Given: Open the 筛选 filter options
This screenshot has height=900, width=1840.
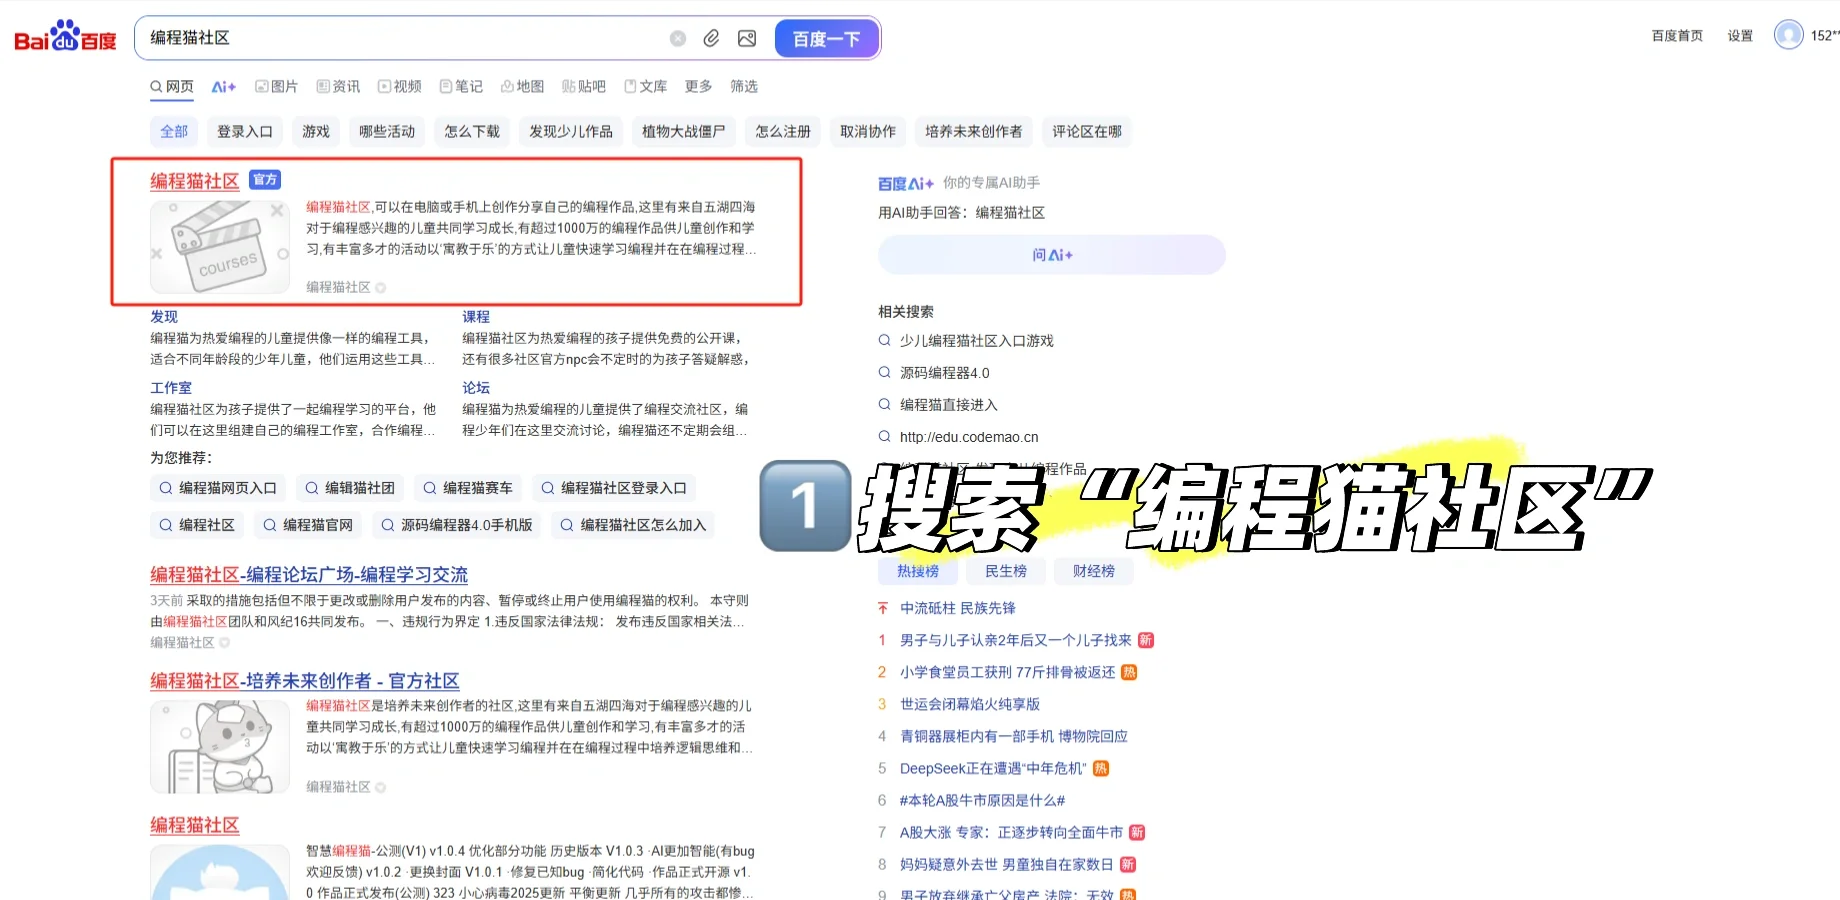Looking at the screenshot, I should [x=743, y=86].
